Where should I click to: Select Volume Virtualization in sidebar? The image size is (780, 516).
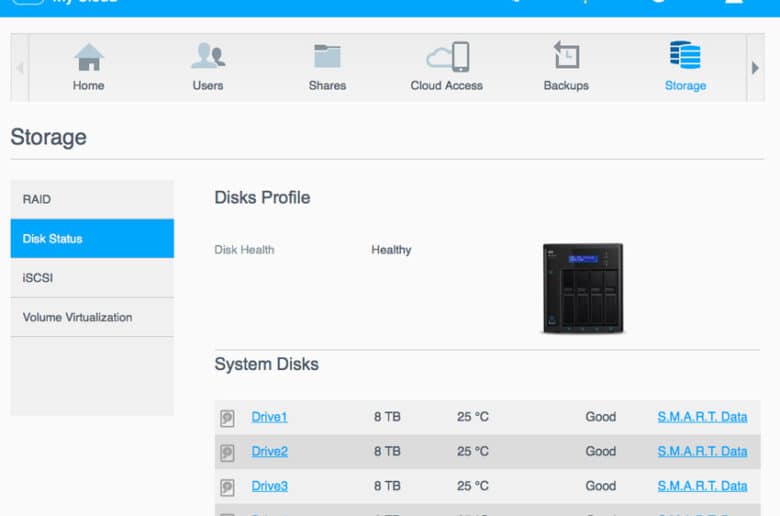click(x=92, y=317)
